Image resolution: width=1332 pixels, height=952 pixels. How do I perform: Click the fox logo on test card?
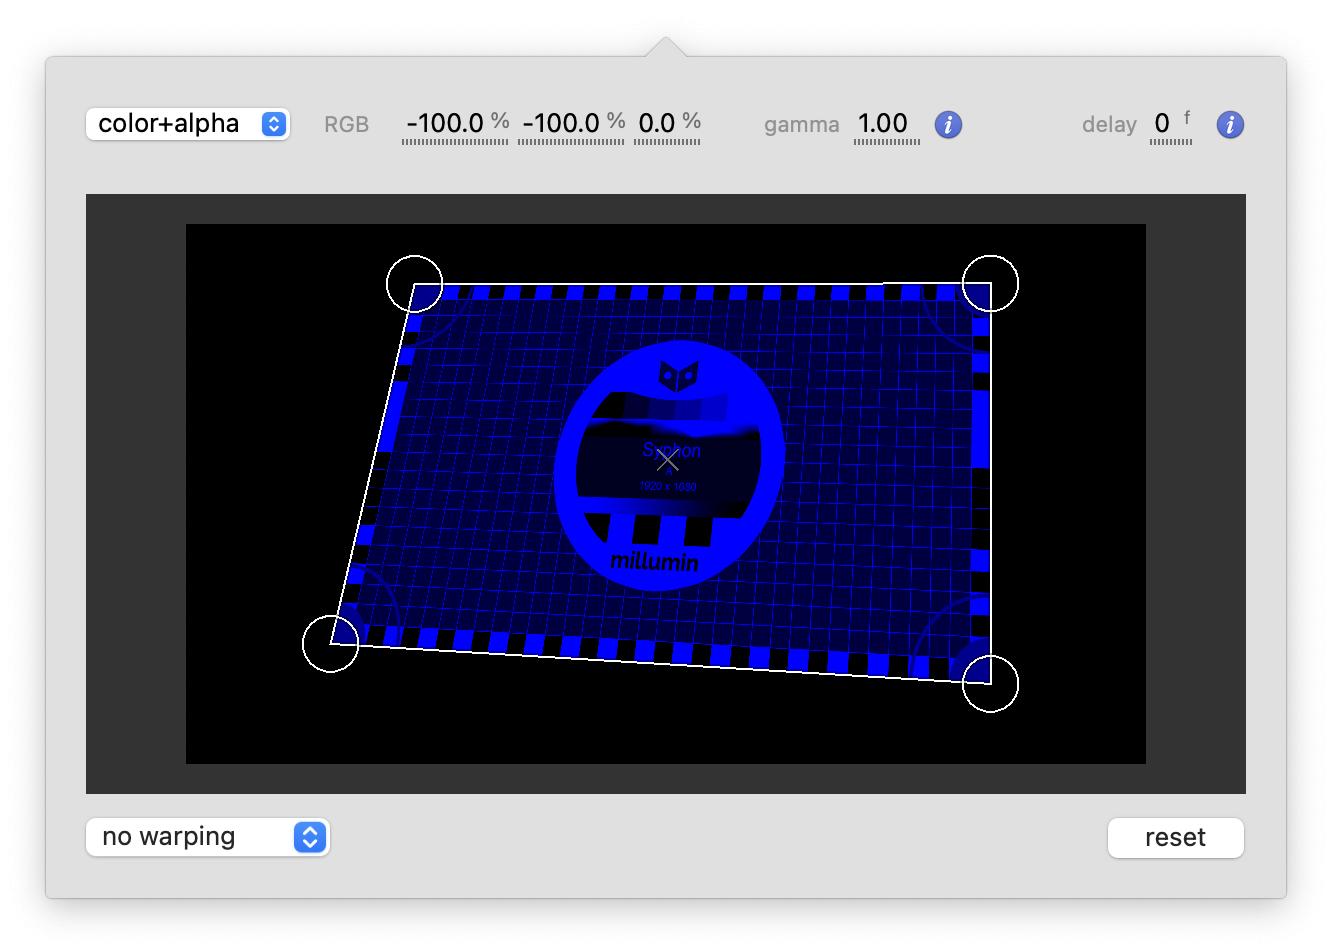pyautogui.click(x=677, y=376)
